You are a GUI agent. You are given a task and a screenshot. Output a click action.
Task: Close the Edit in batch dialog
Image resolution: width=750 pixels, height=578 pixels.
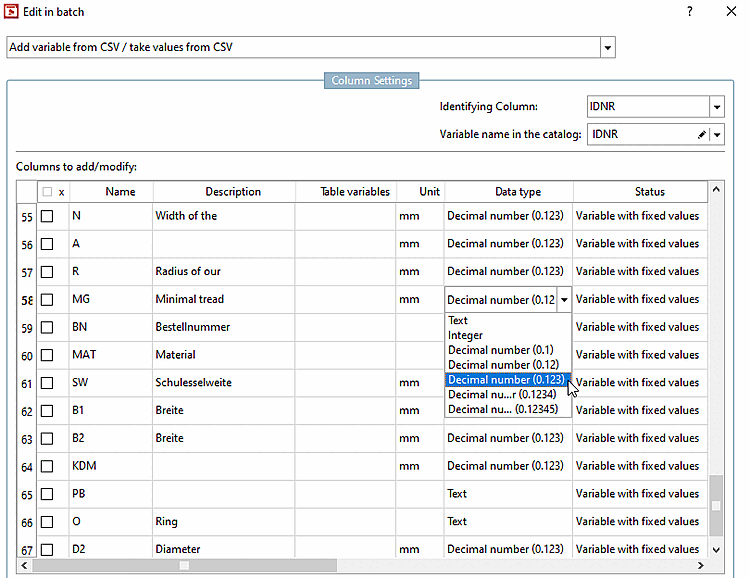731,11
